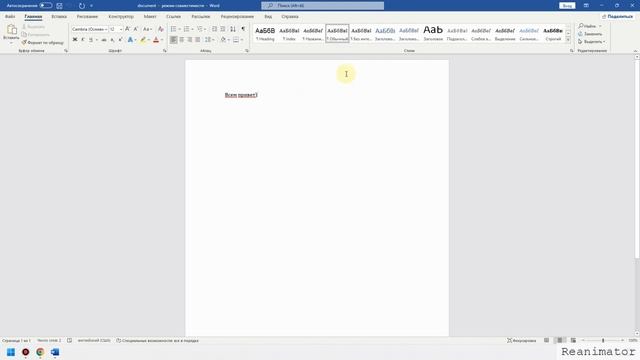The width and height of the screenshot is (640, 360).
Task: Toggle Underline formatting
Action: click(x=91, y=40)
